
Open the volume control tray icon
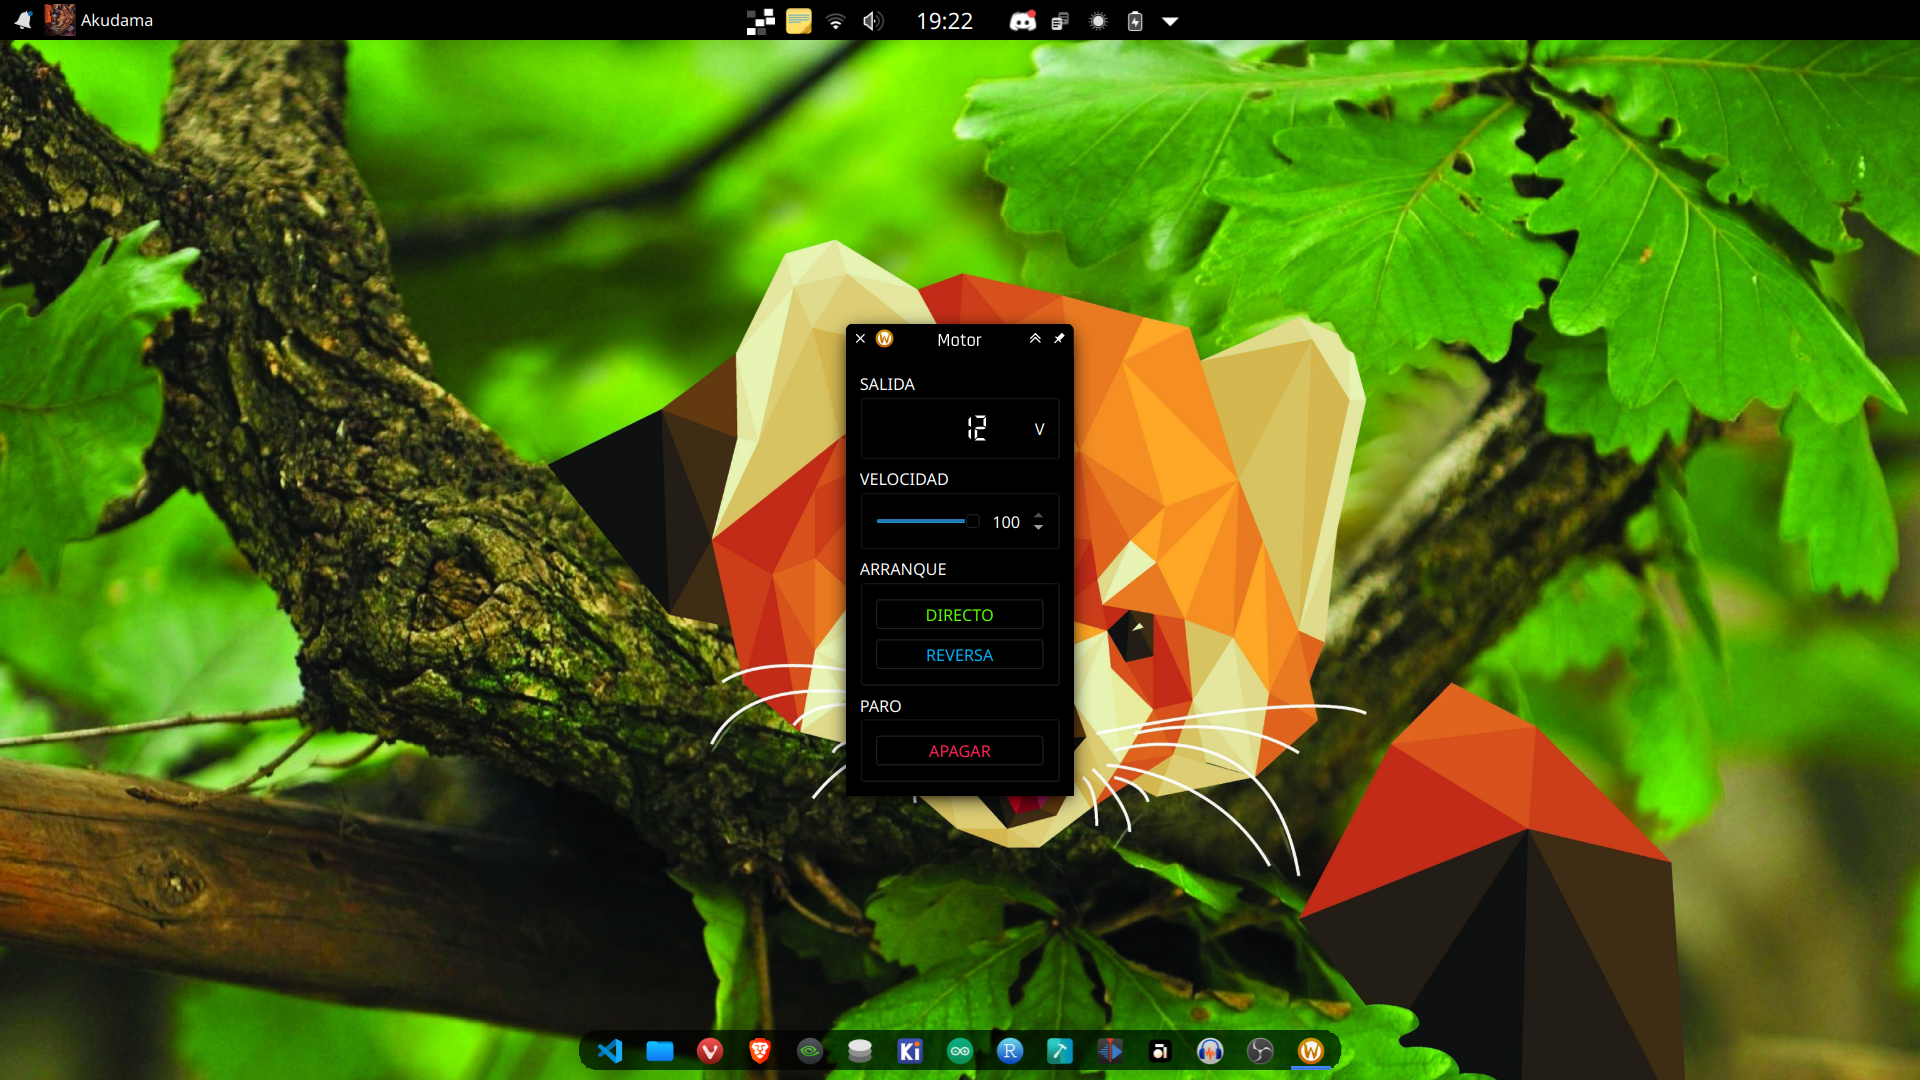(873, 21)
